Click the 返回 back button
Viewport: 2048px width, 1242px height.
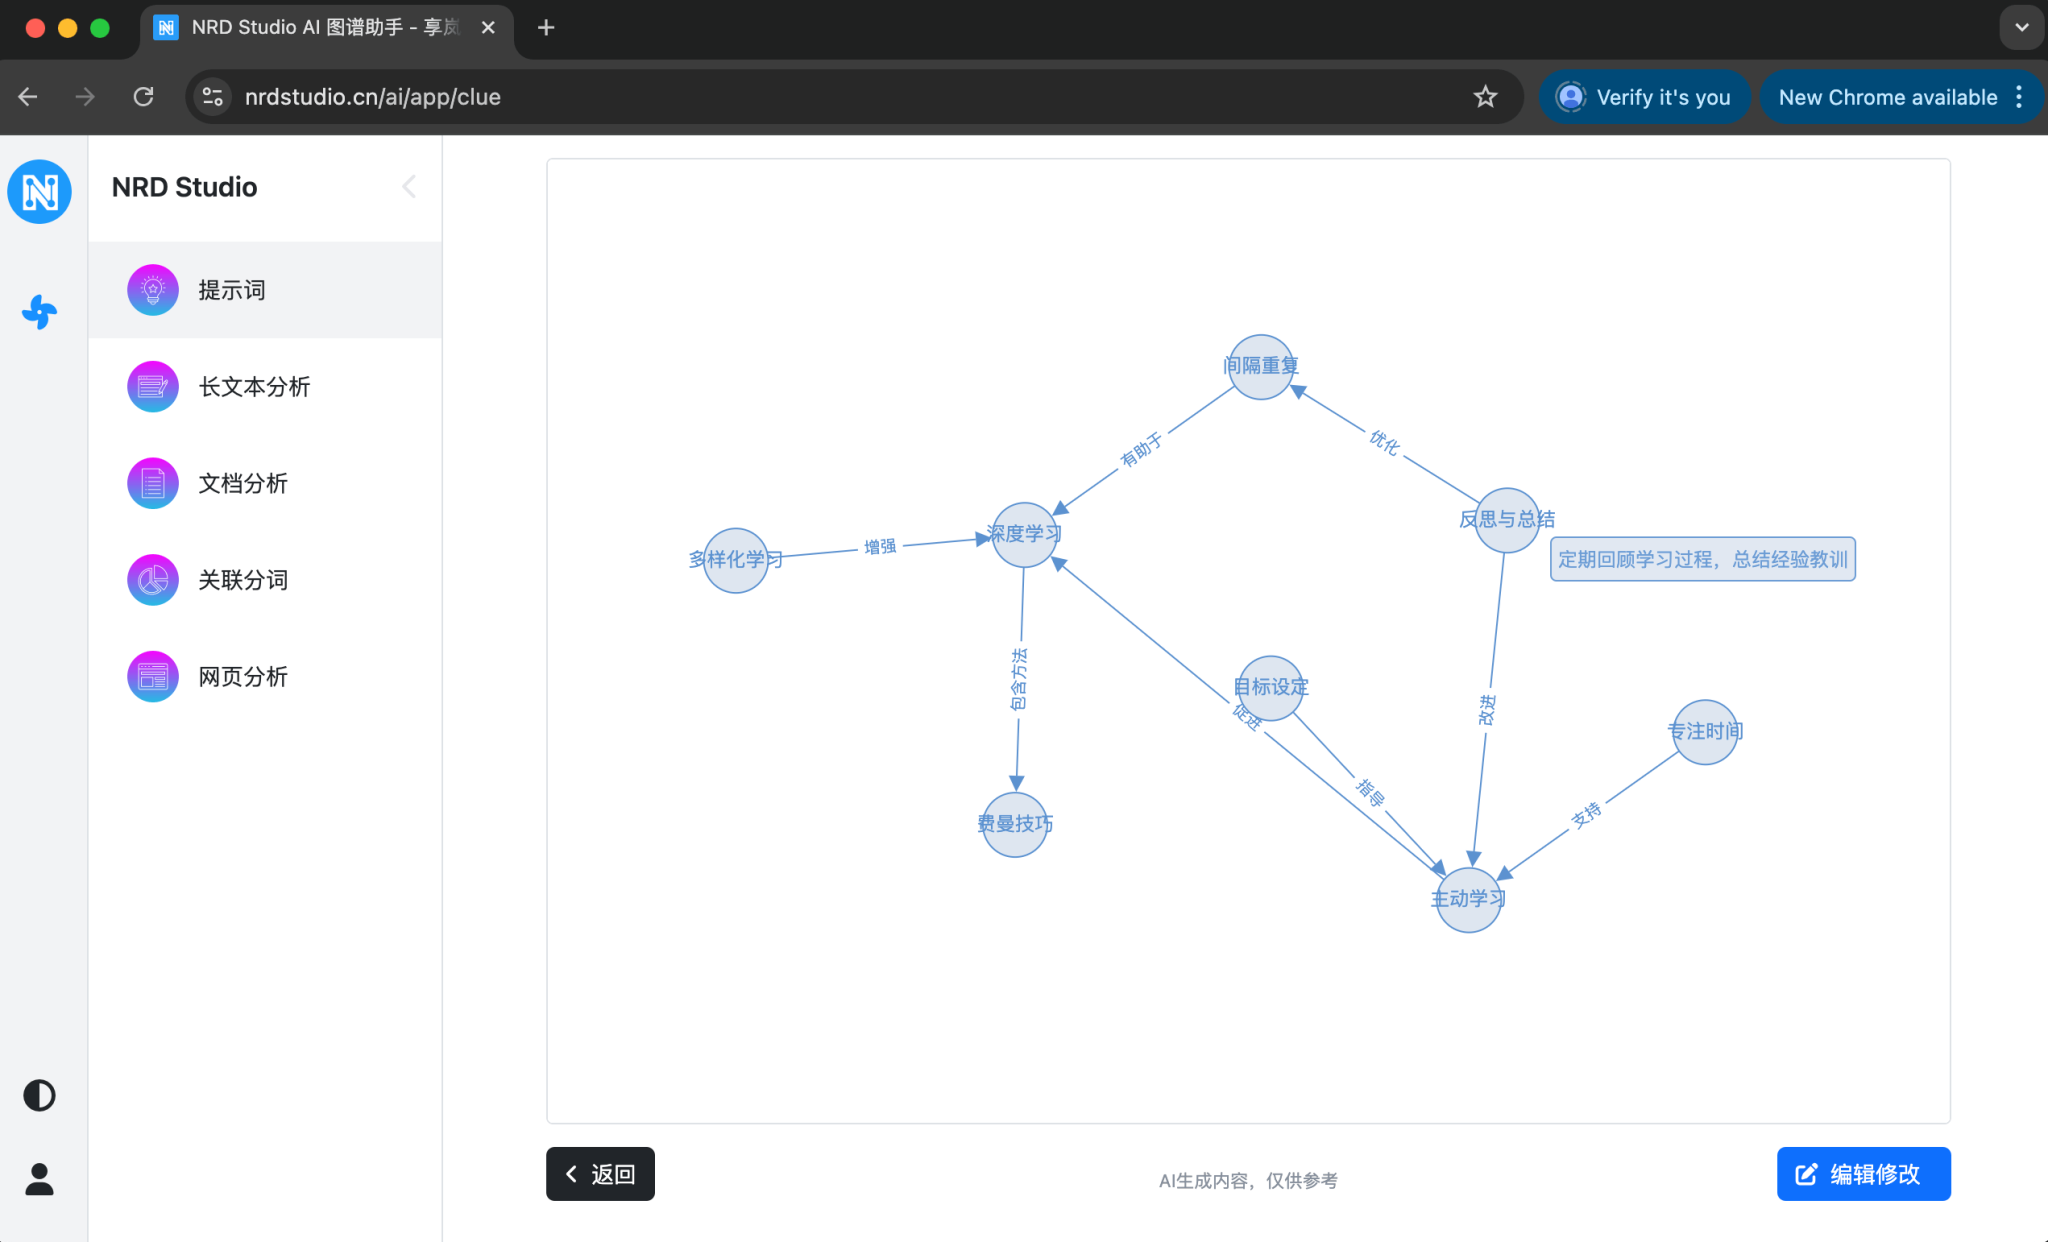[600, 1174]
